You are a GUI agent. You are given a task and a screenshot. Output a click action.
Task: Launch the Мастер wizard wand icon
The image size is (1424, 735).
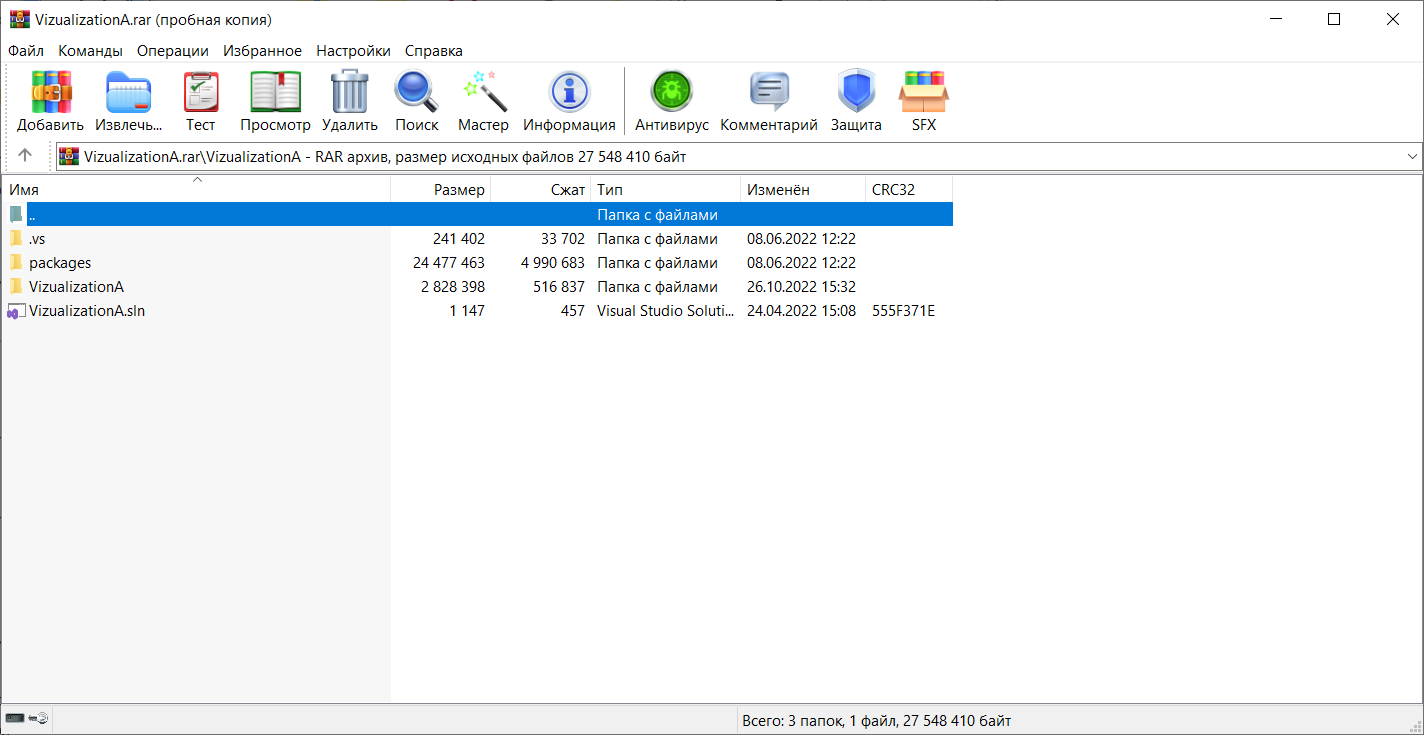tap(483, 93)
